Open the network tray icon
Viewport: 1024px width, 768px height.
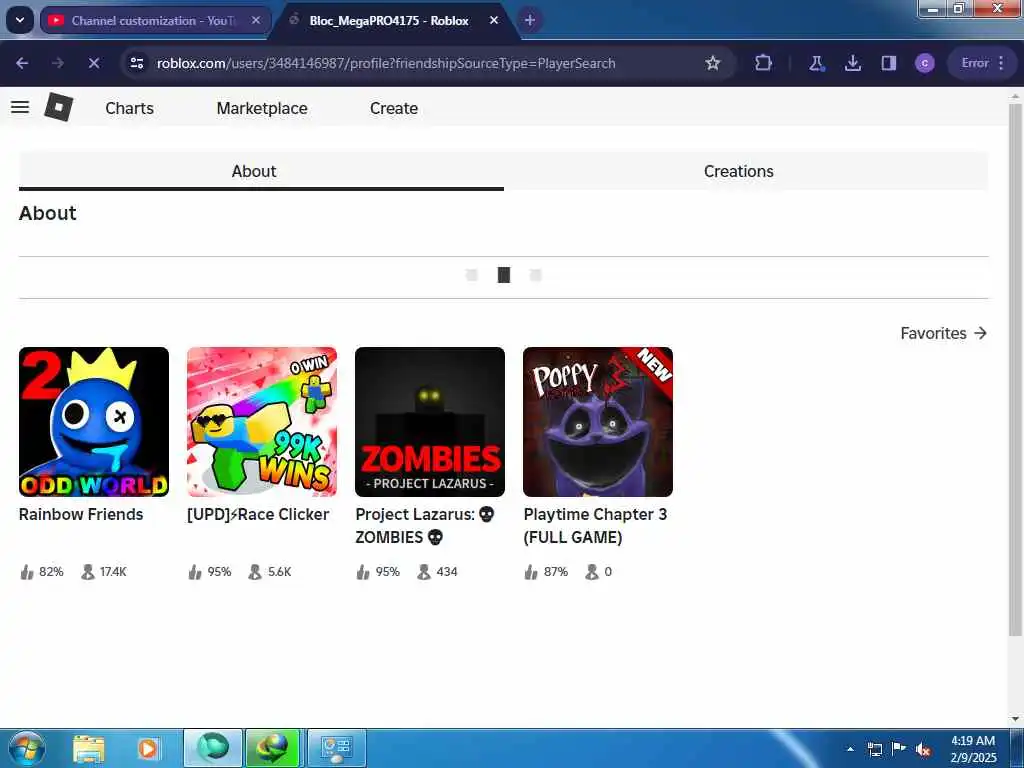874,749
